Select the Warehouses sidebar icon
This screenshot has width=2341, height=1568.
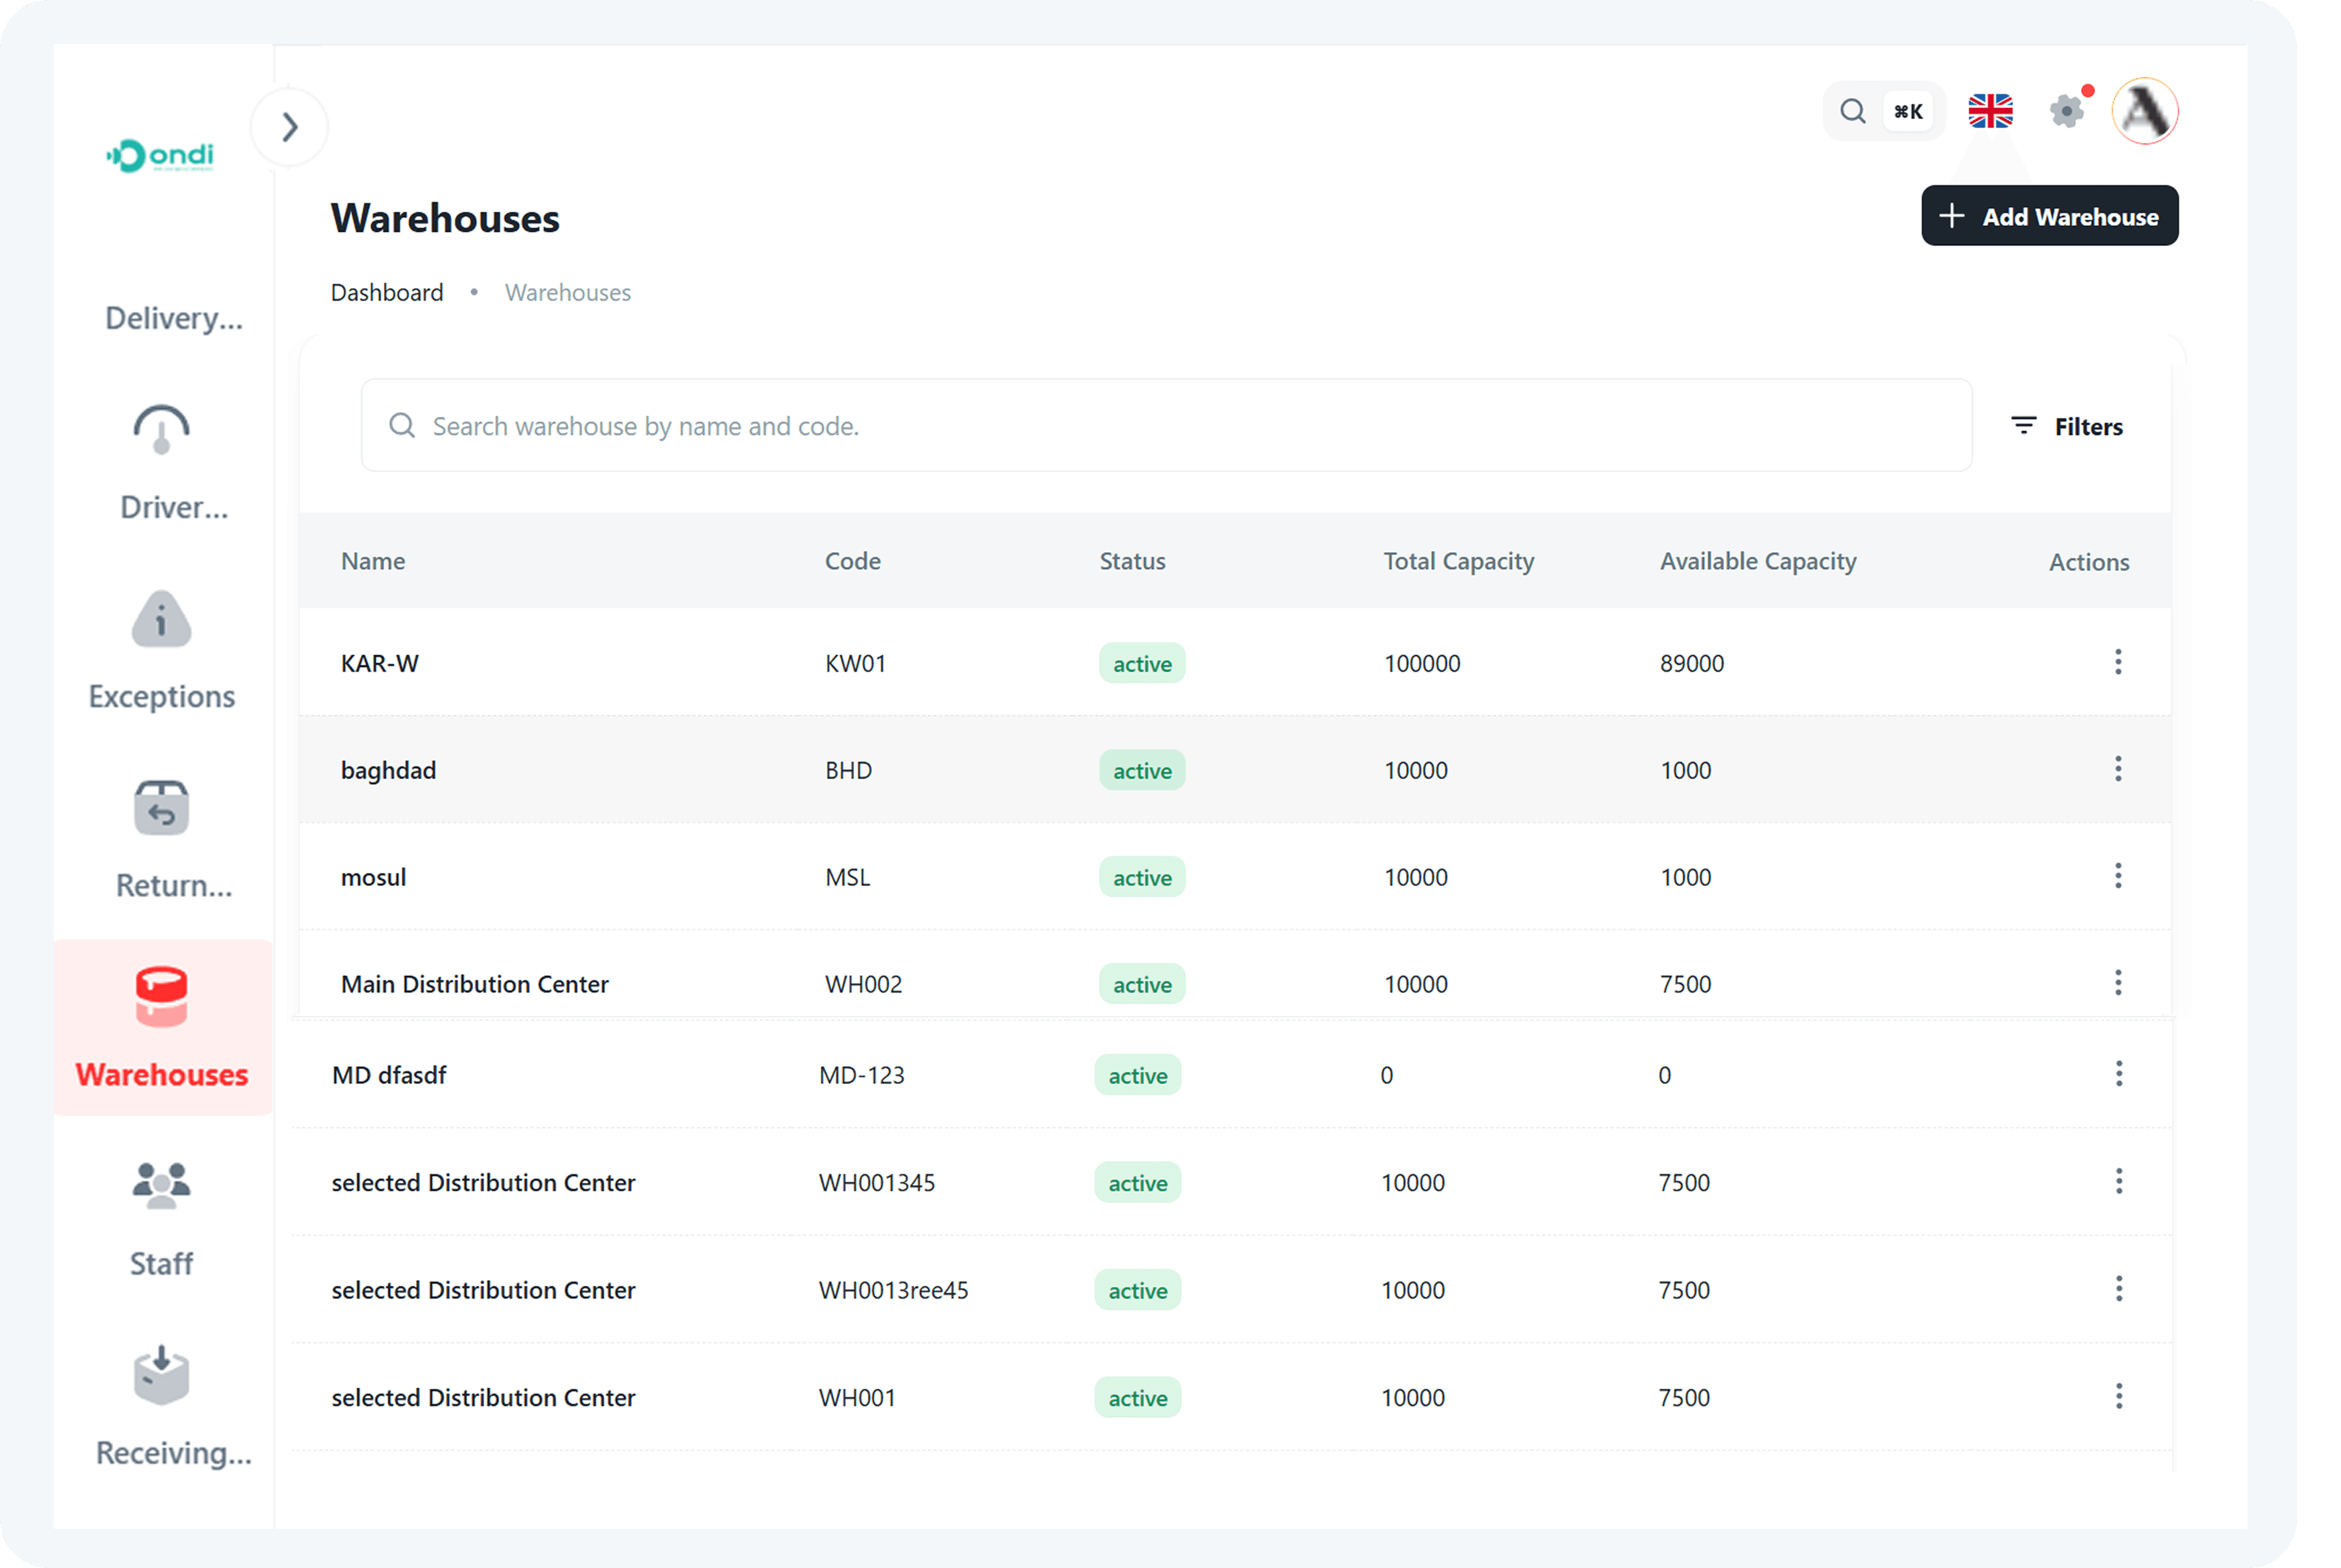click(x=161, y=997)
